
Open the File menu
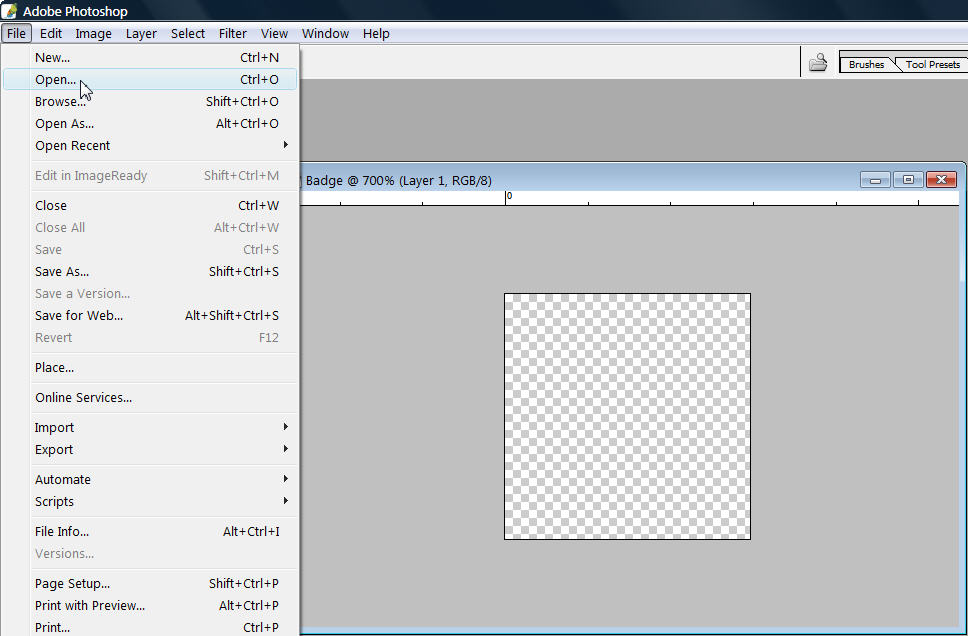(x=16, y=33)
